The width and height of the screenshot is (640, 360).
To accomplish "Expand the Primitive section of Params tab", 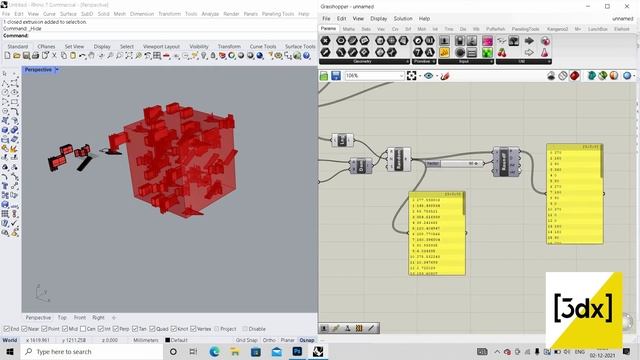I will pos(424,61).
